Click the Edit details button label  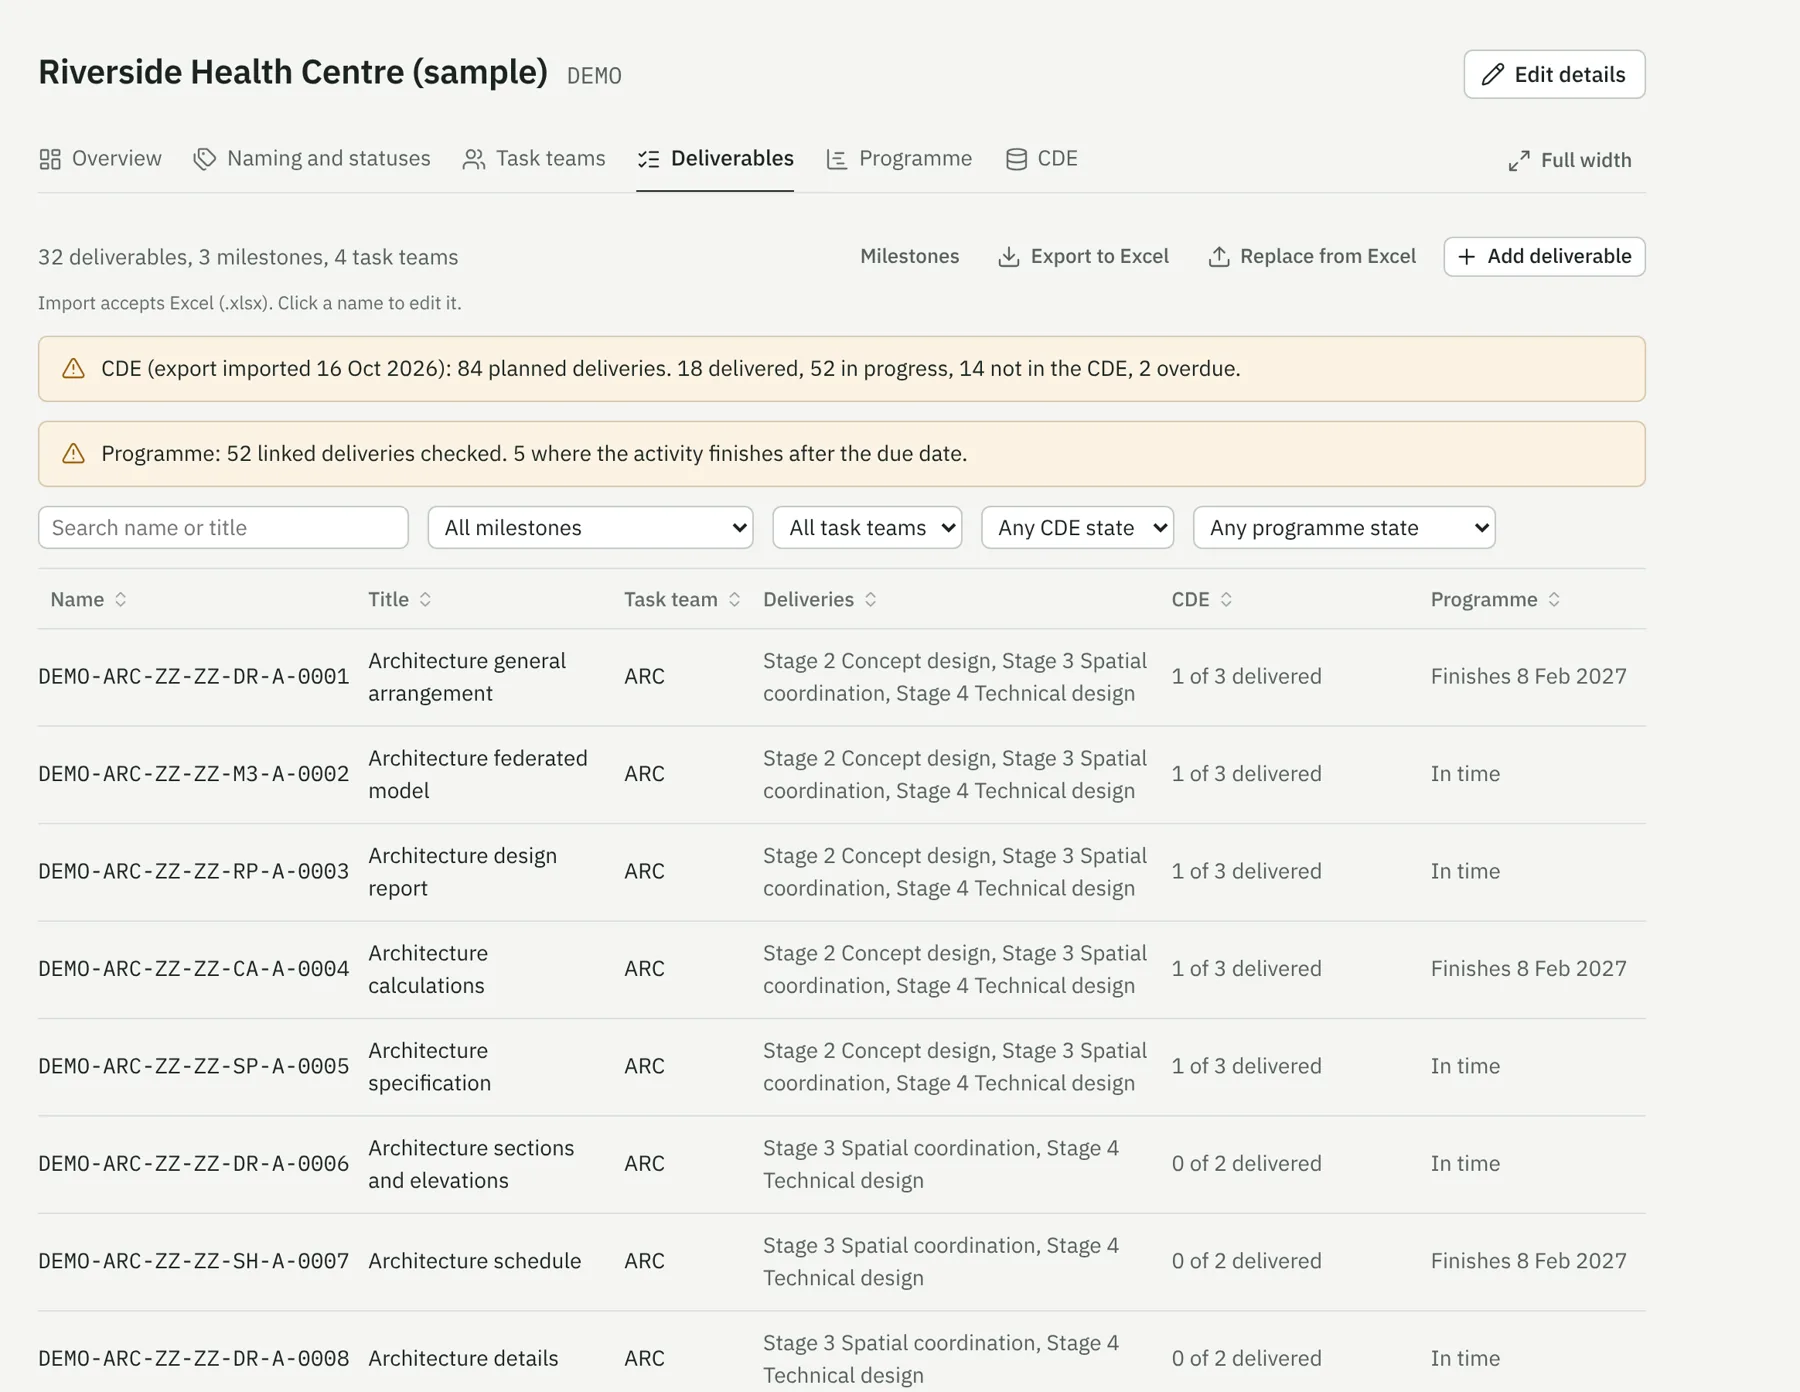(1570, 75)
